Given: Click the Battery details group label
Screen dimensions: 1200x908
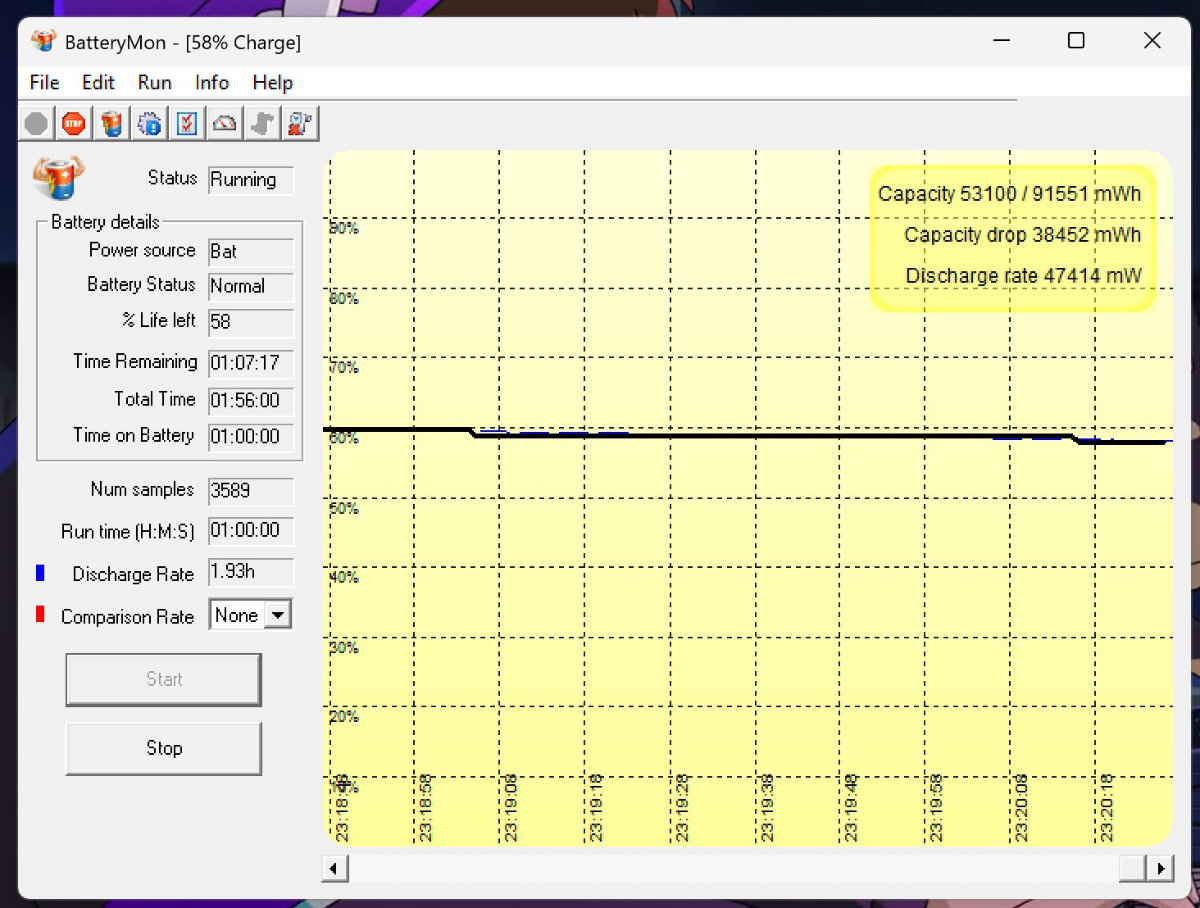Looking at the screenshot, I should coord(105,222).
